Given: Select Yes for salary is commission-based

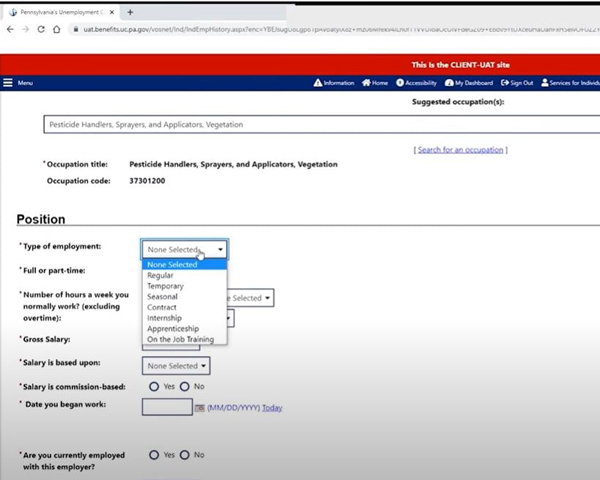Looking at the screenshot, I should click(x=154, y=387).
